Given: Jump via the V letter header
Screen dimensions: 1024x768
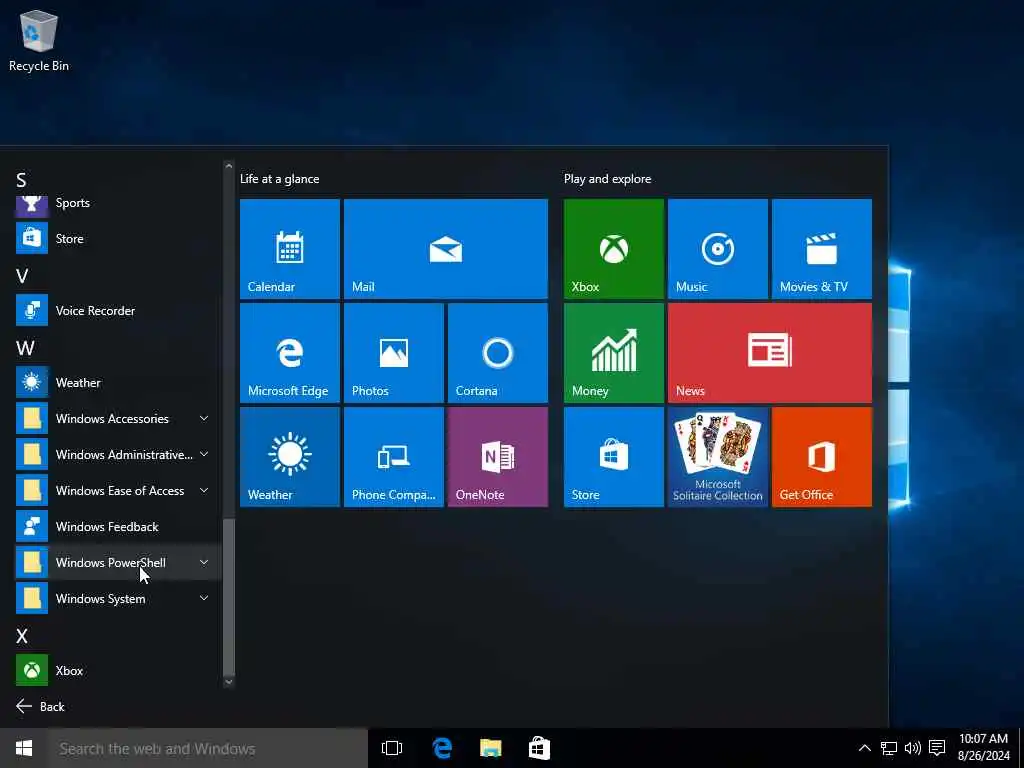Looking at the screenshot, I should point(22,276).
